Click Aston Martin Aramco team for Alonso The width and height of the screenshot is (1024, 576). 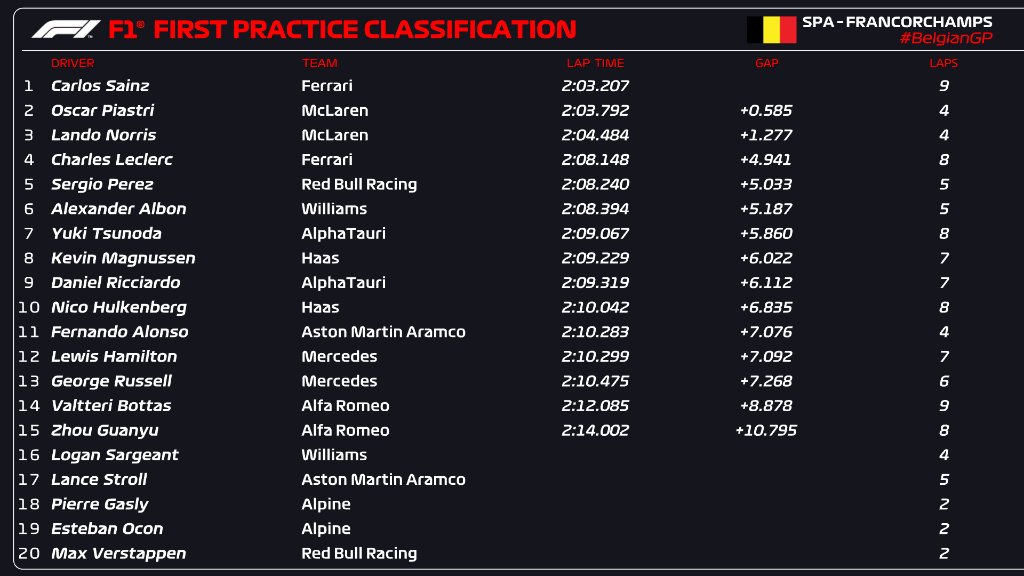[x=383, y=332]
